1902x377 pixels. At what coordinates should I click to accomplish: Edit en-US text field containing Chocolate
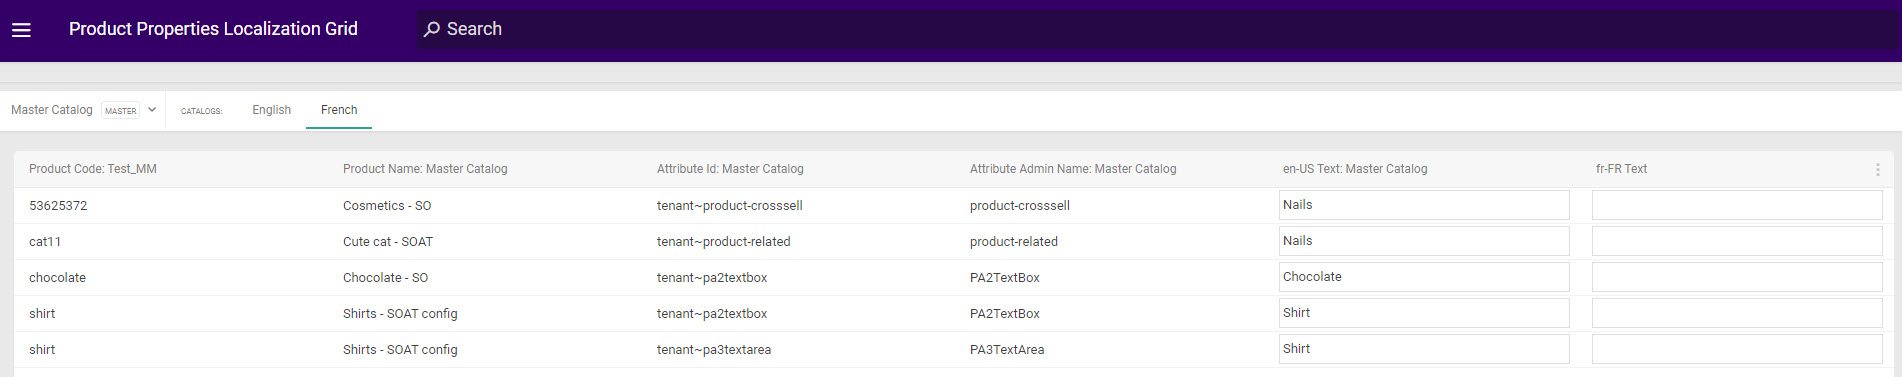pos(1424,277)
